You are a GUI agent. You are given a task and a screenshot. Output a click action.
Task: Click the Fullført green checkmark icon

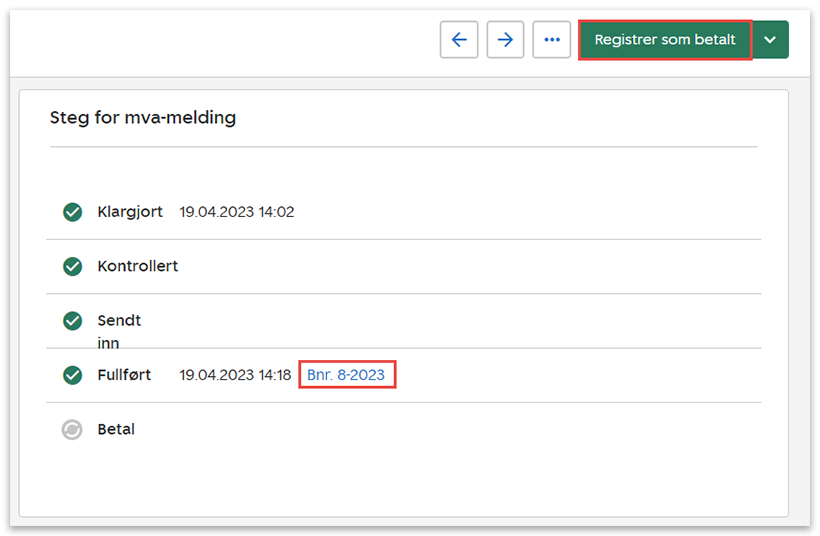pos(72,375)
